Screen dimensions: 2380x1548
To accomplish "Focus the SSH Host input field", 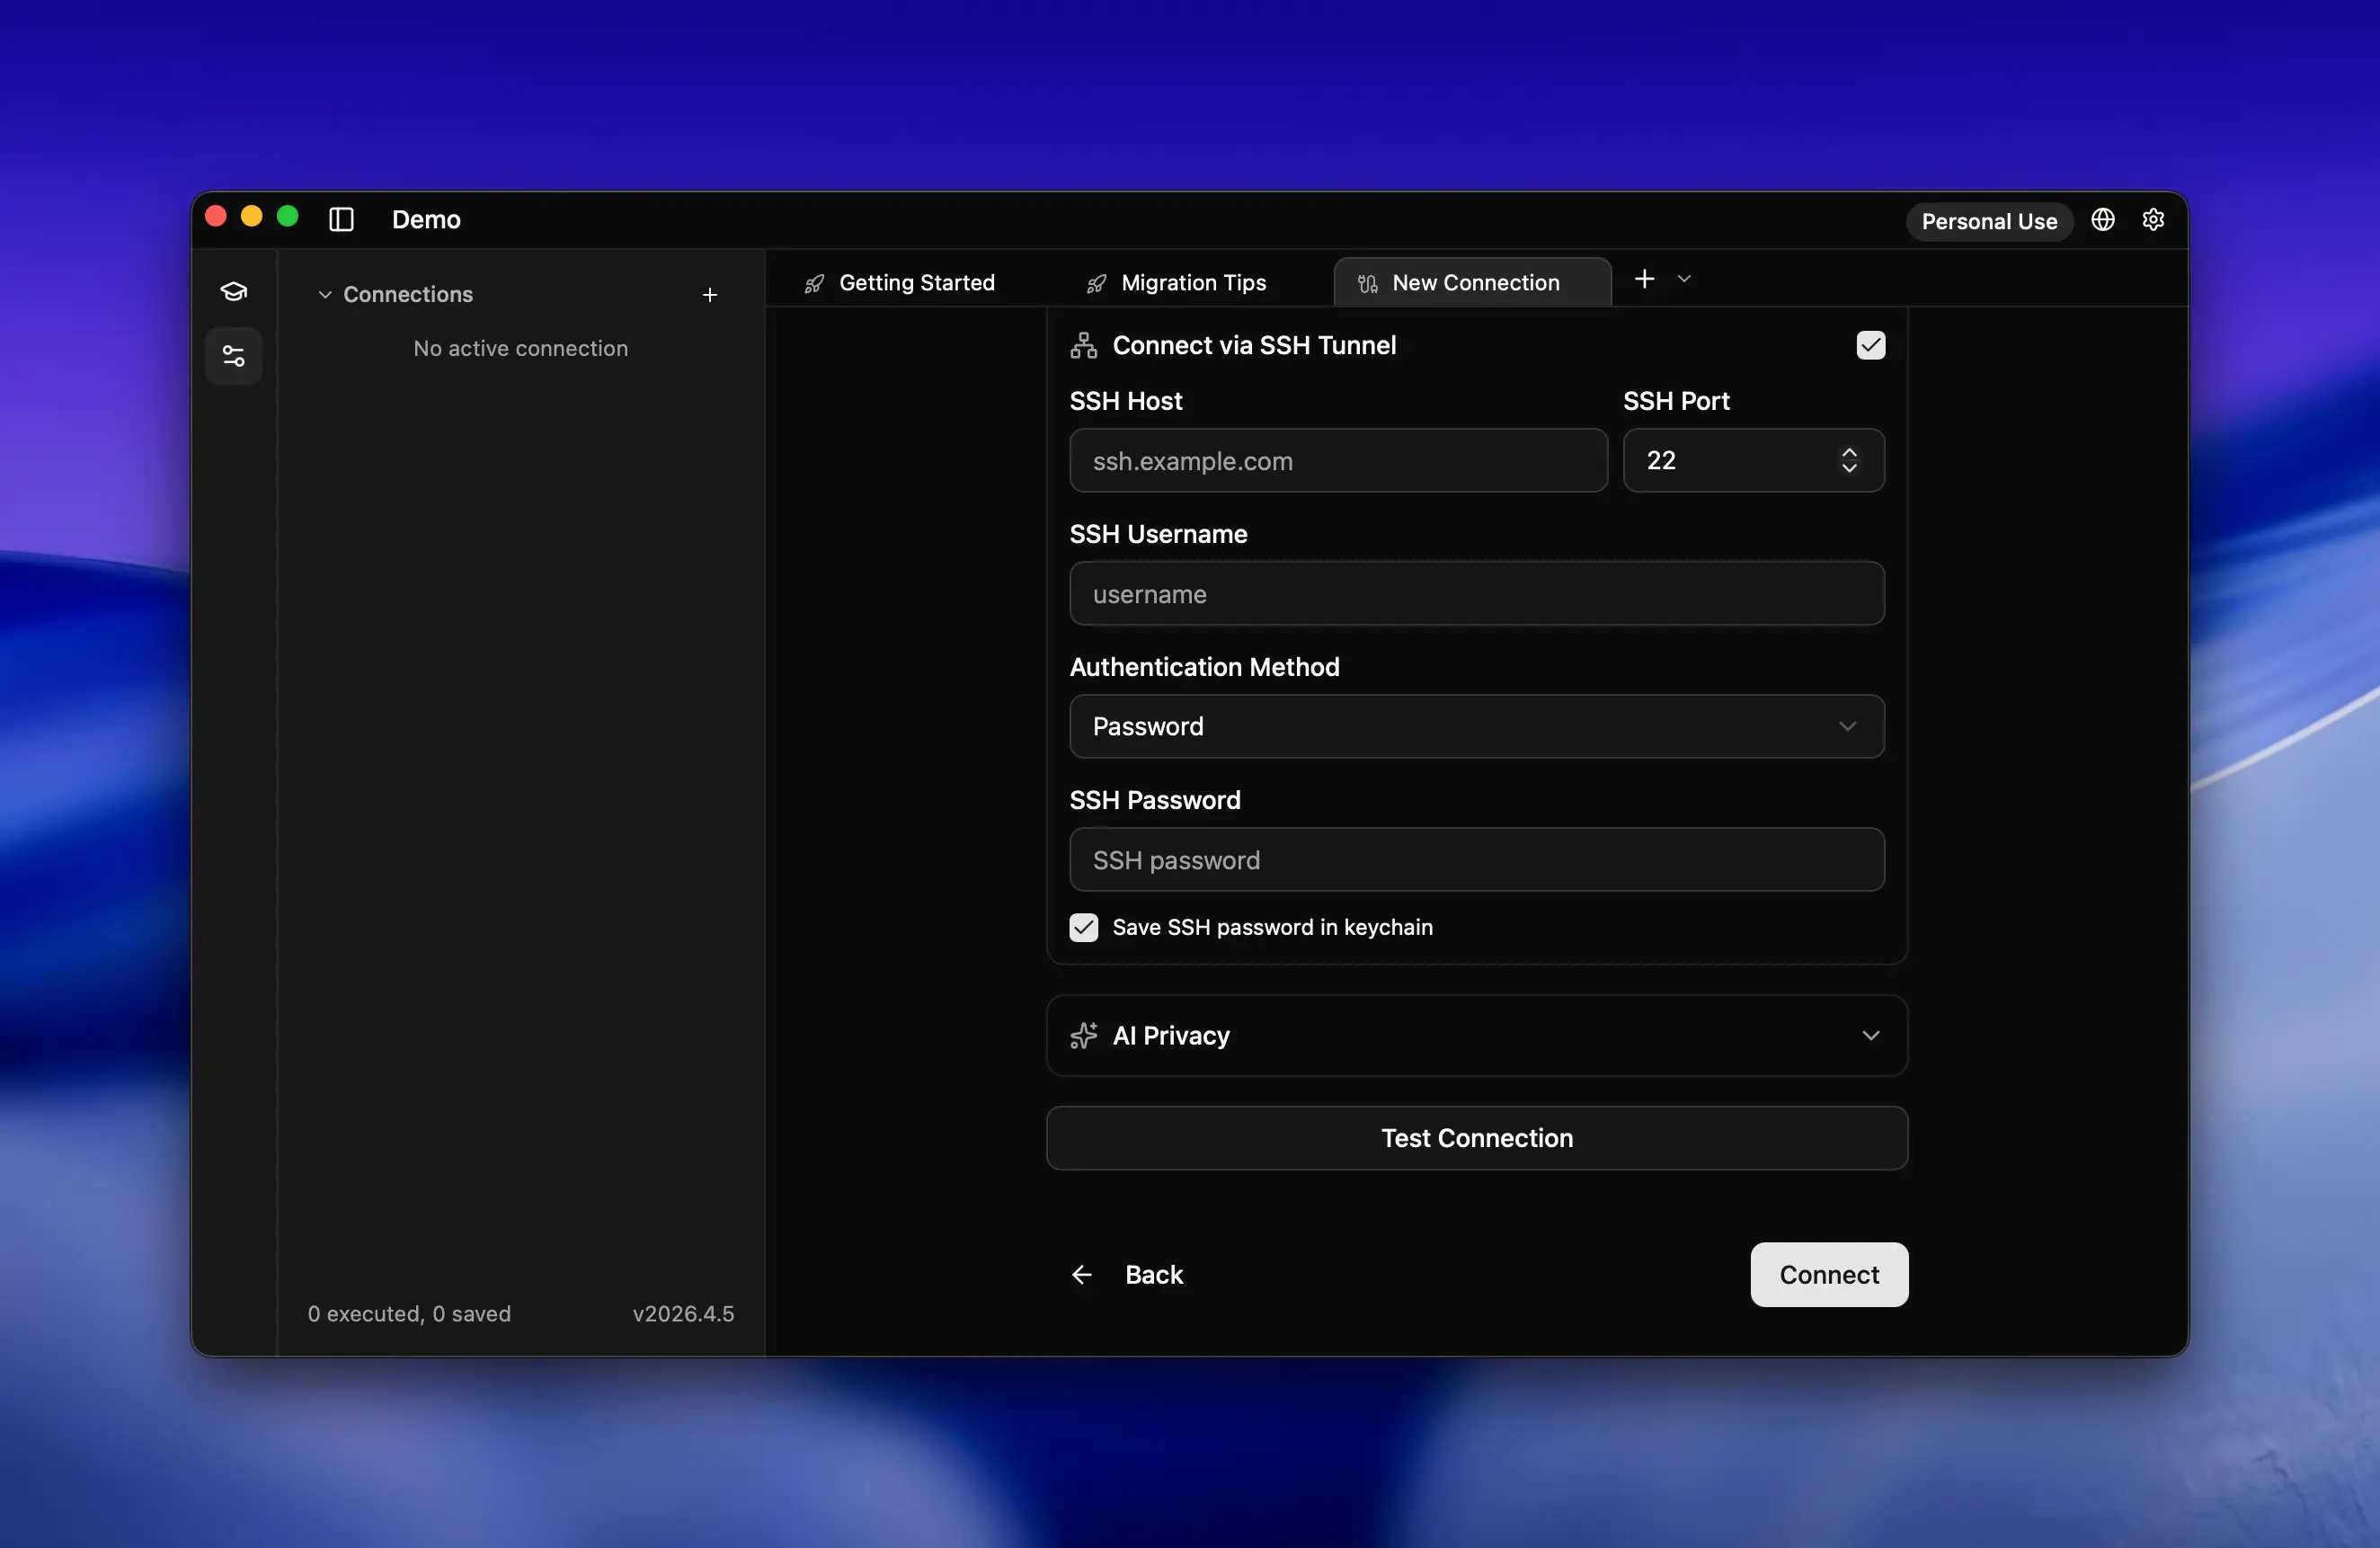I will click(1338, 461).
